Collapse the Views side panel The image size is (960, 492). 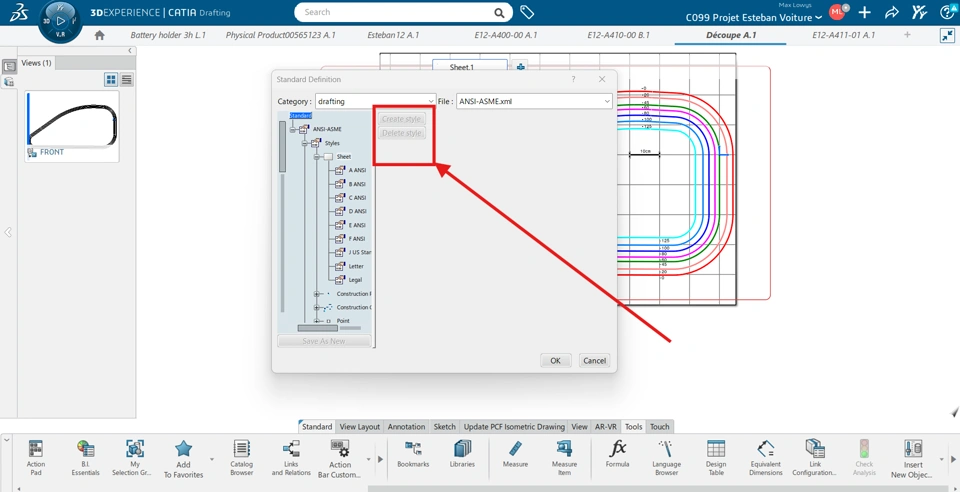point(130,51)
